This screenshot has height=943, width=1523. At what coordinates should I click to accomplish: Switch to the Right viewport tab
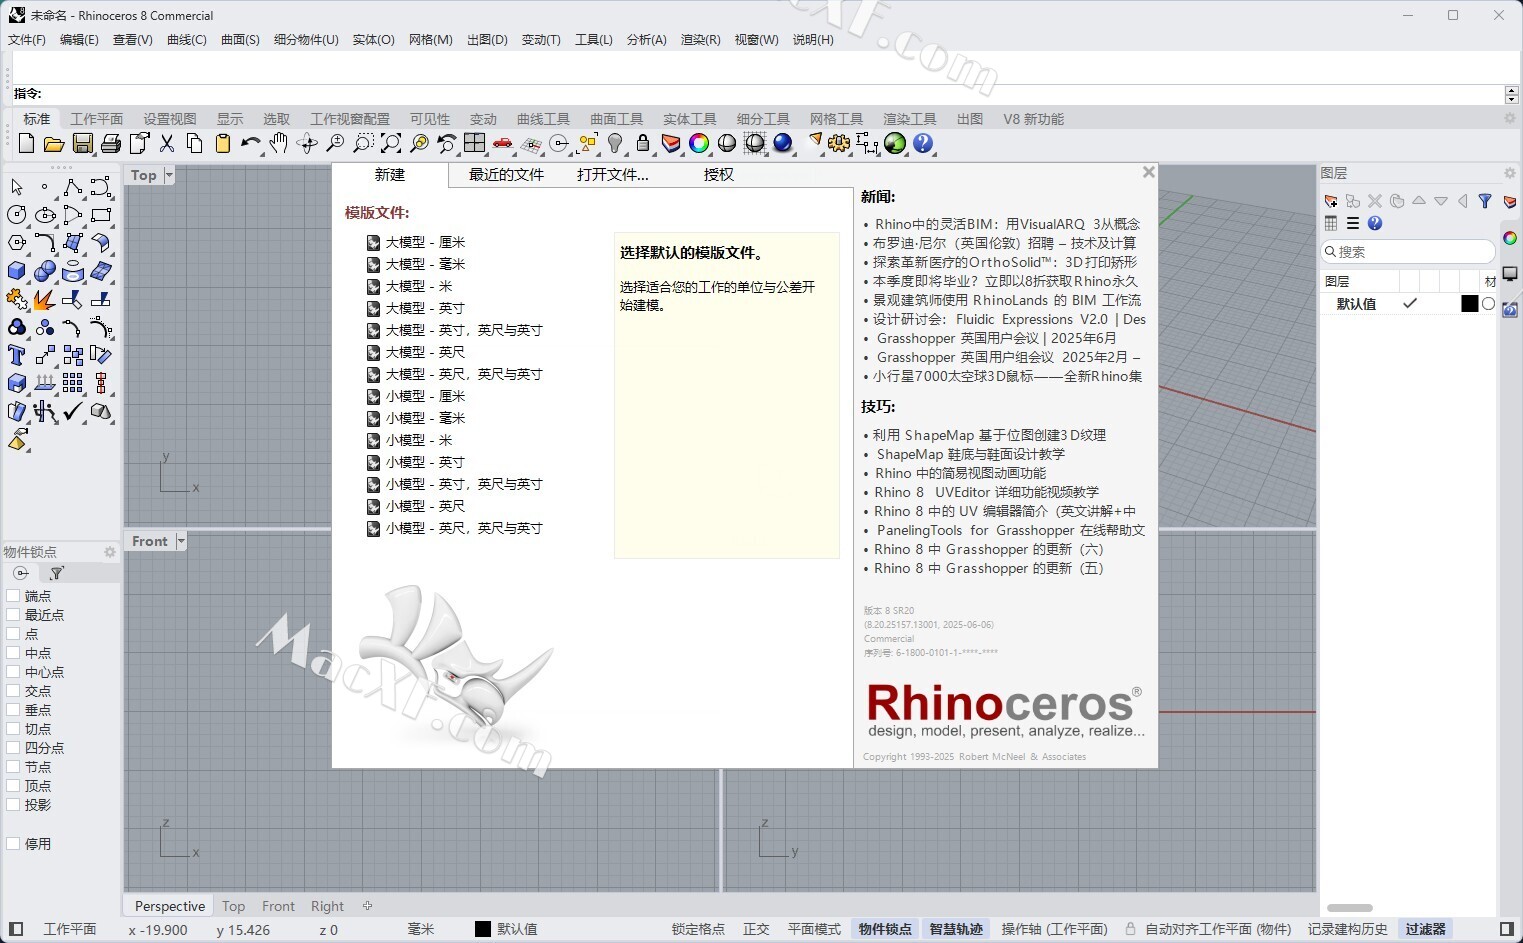click(327, 906)
